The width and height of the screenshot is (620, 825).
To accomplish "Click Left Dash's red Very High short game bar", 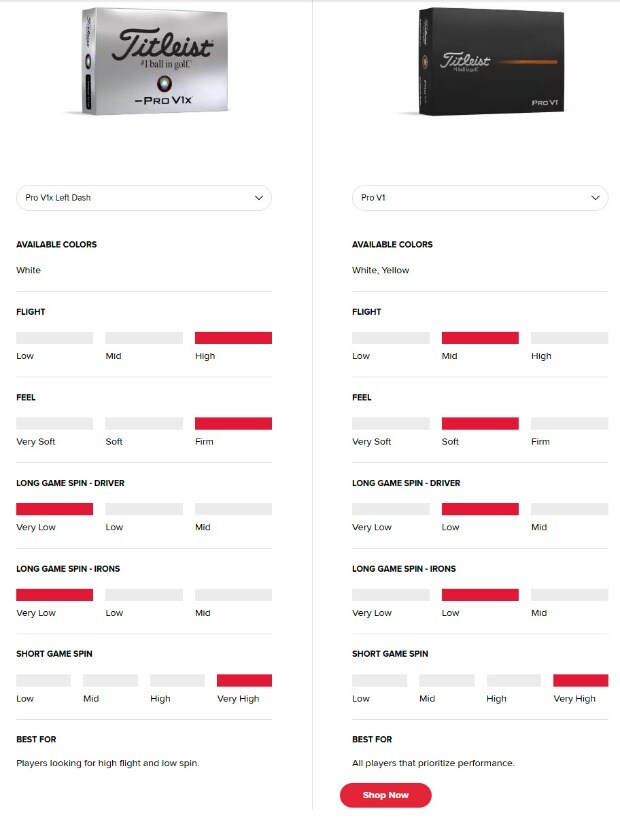I will [x=244, y=681].
